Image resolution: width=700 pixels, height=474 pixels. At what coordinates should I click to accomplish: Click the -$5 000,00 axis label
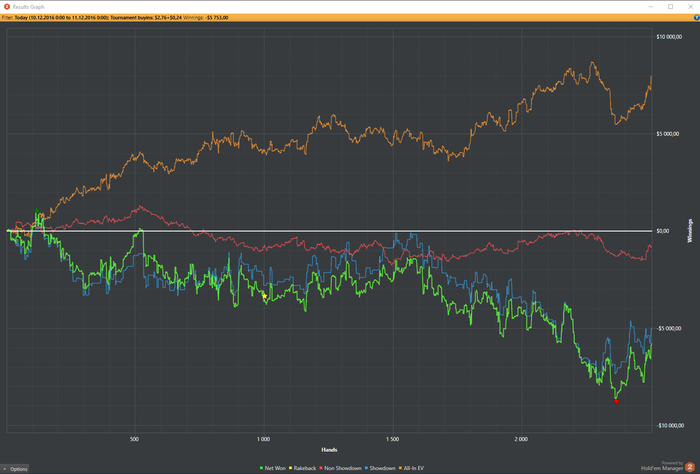point(668,328)
